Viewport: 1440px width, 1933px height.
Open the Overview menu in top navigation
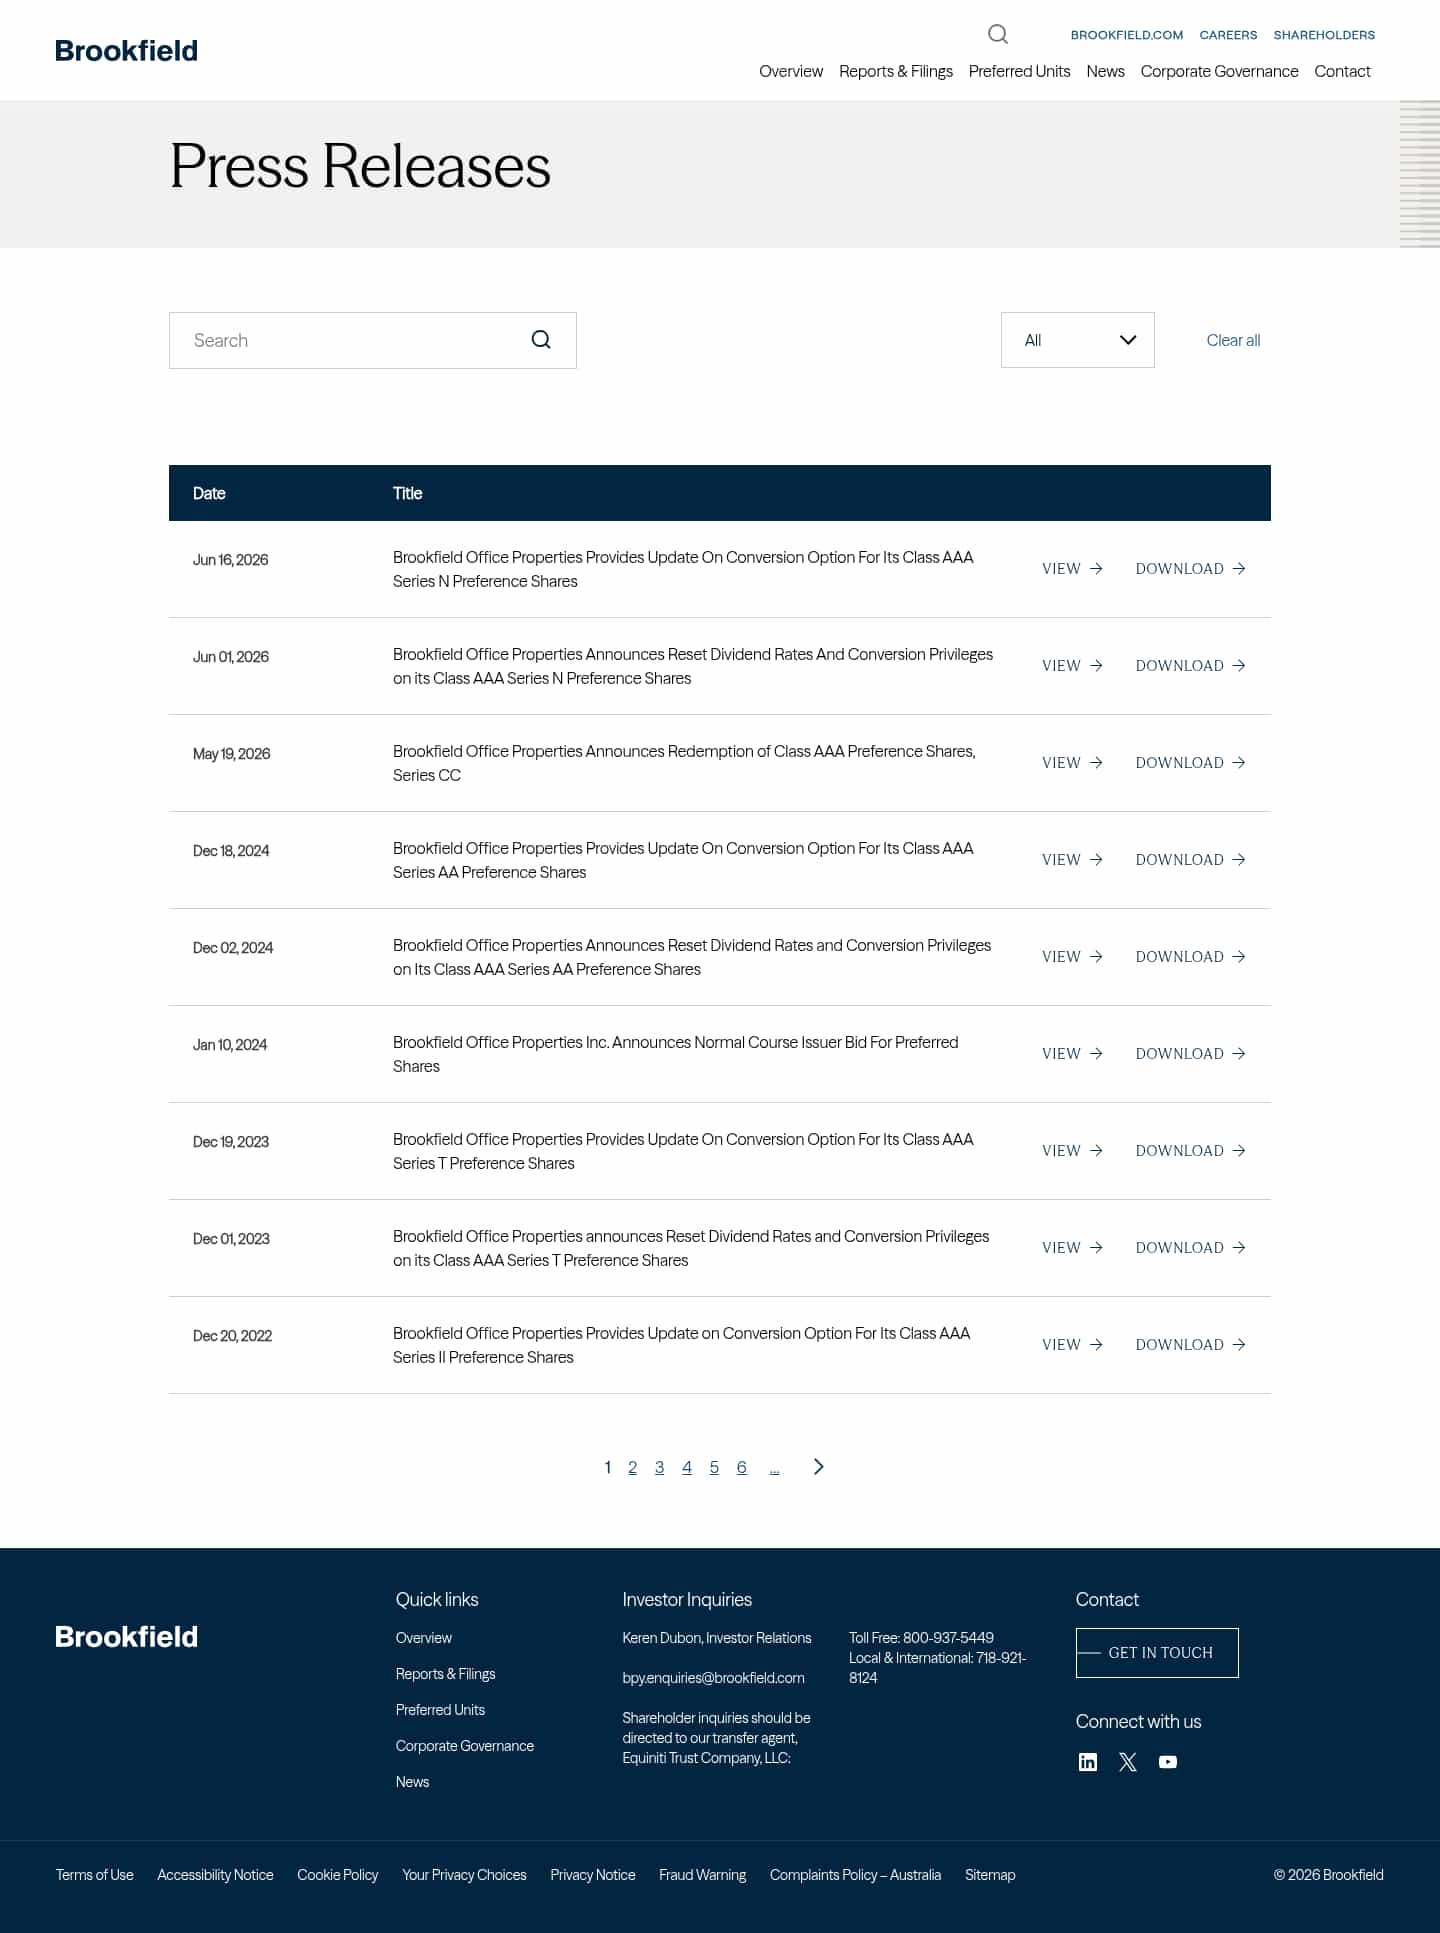[x=791, y=71]
